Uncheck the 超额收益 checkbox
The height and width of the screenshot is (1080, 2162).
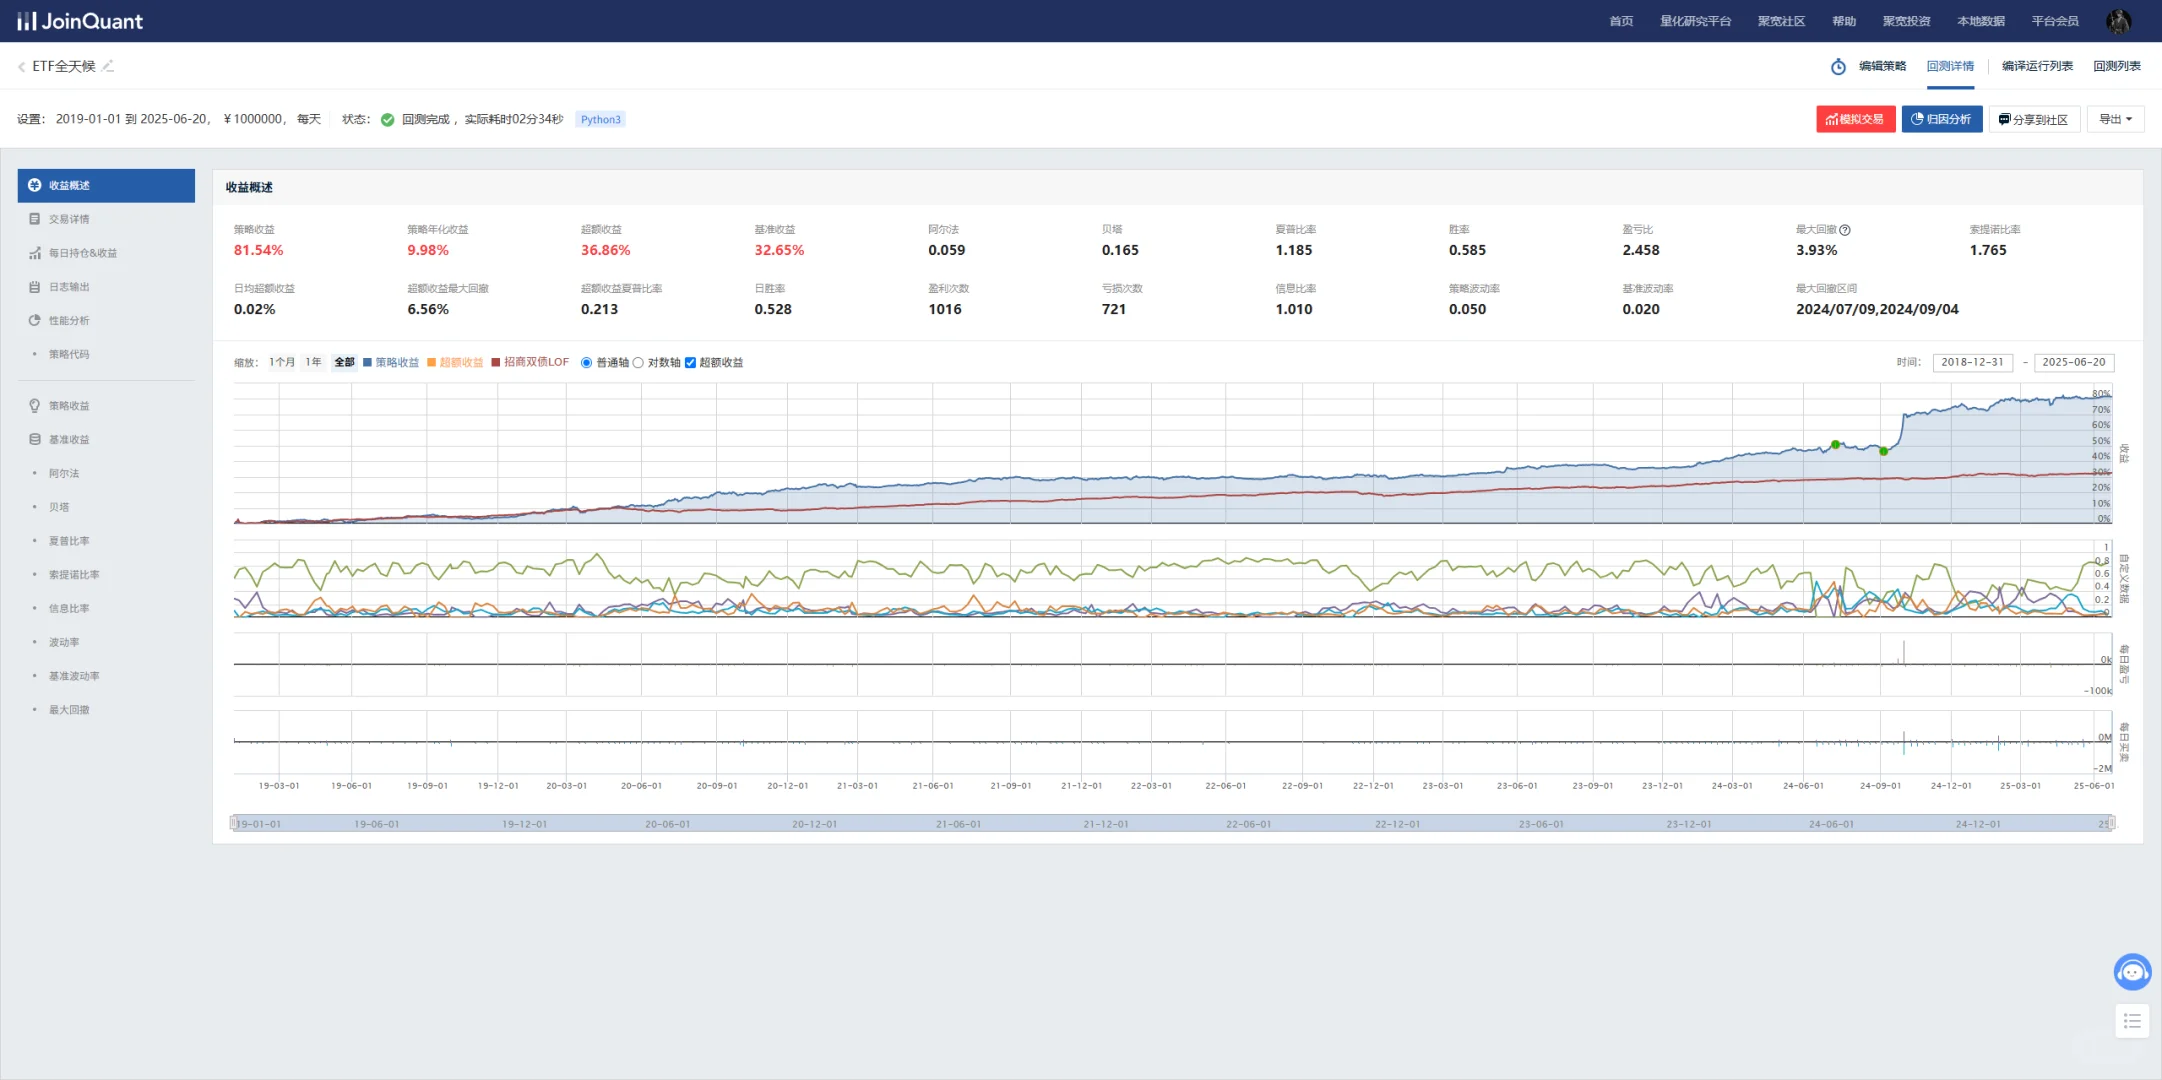[690, 363]
